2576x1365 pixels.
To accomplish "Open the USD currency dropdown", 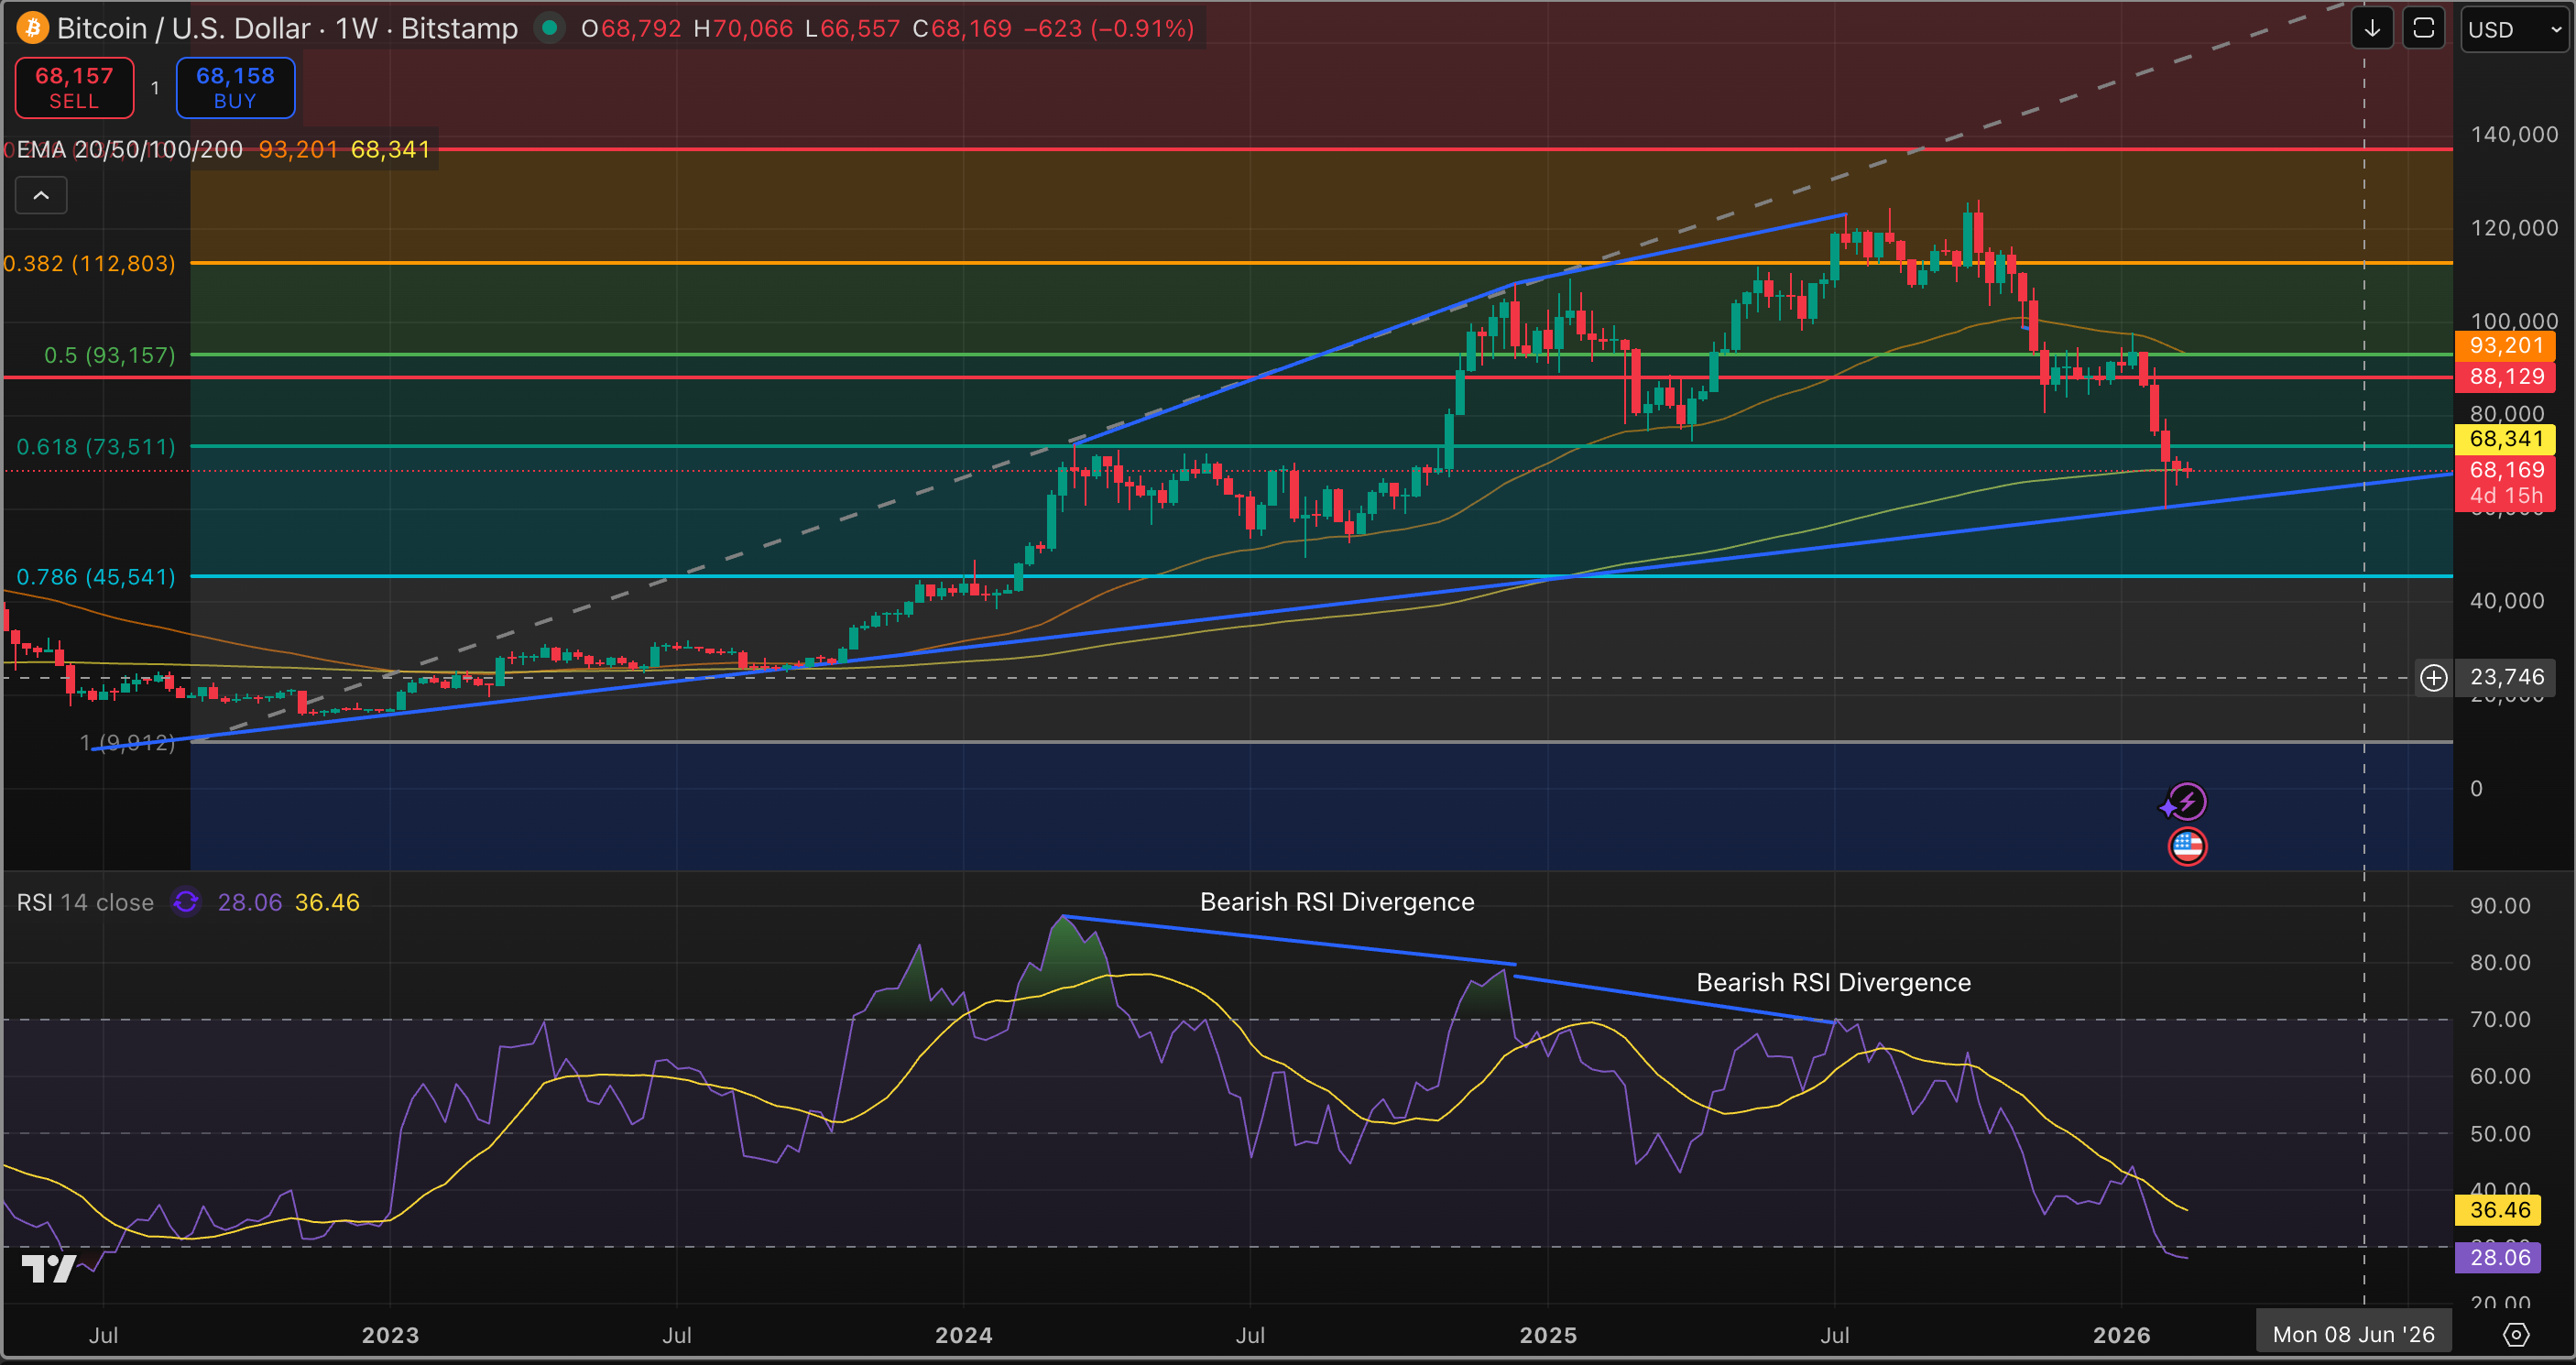I will (2513, 29).
